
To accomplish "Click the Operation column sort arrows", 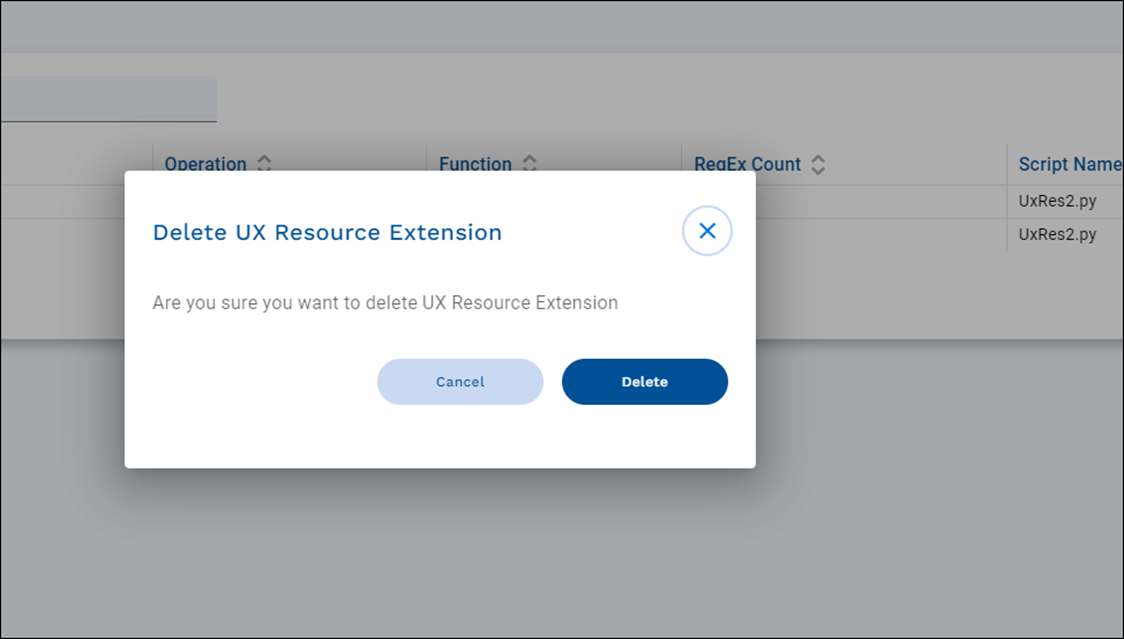I will click(264, 164).
